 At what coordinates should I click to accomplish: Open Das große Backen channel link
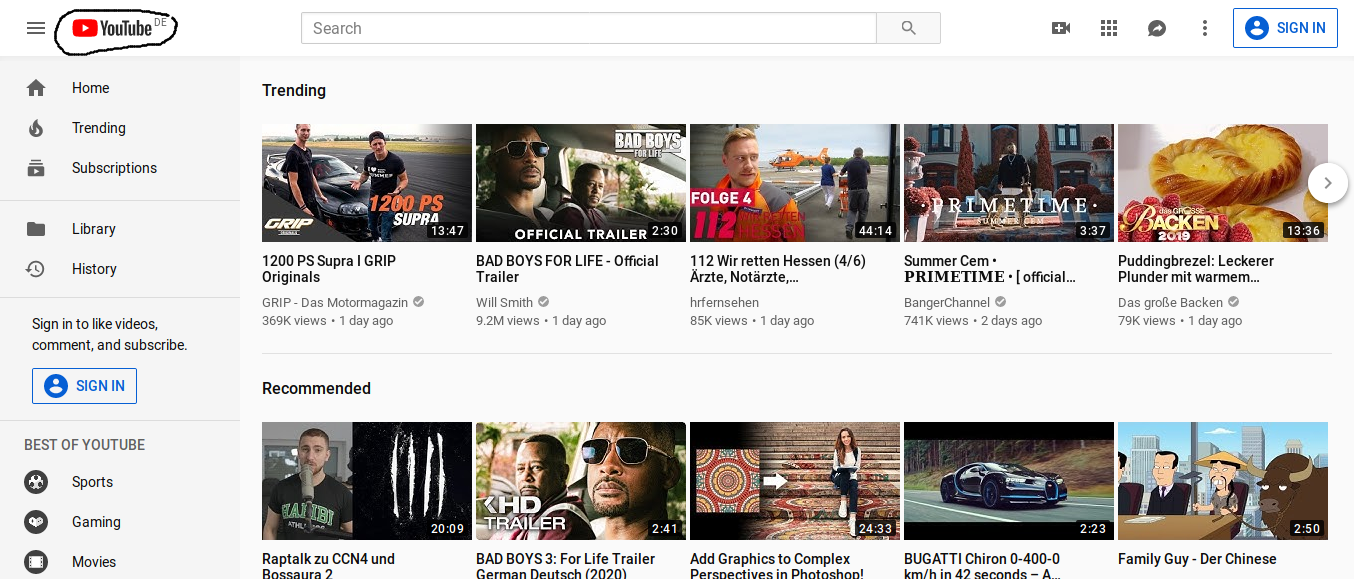tap(1170, 302)
